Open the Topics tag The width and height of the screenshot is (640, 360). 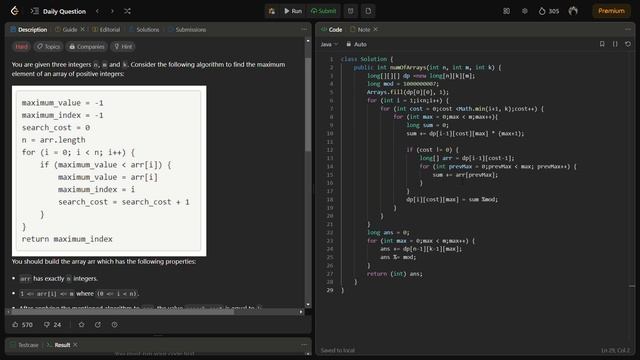[48, 47]
